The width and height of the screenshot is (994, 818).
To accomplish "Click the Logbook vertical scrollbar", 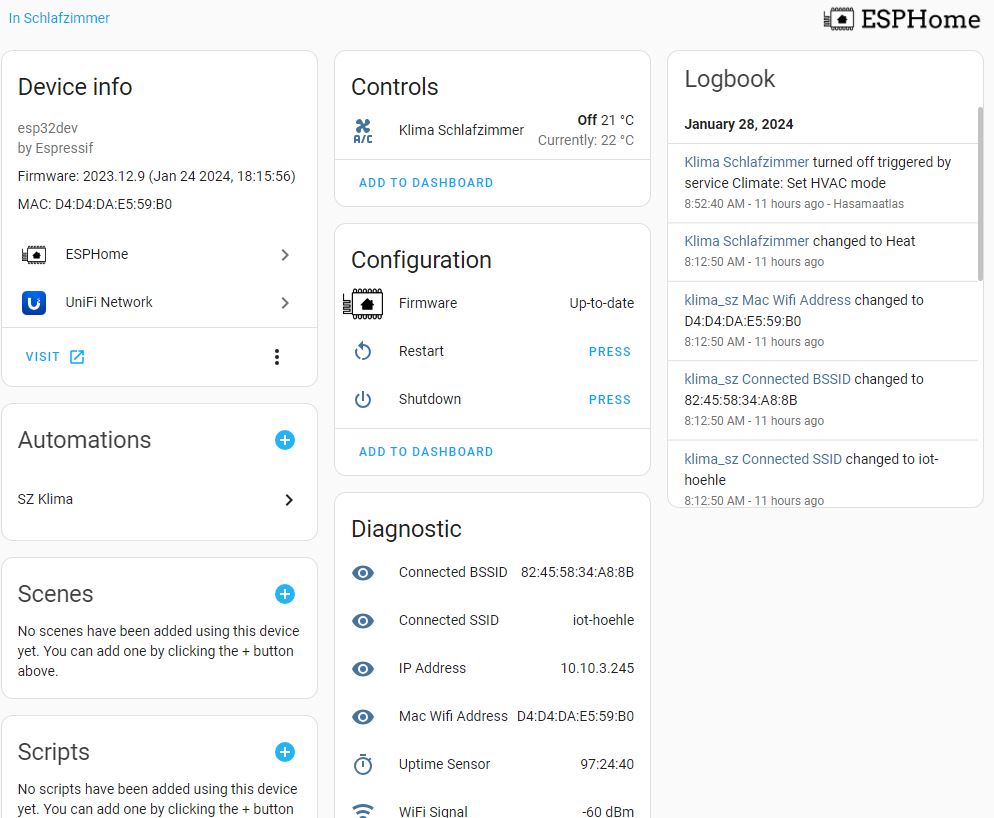I will point(980,195).
